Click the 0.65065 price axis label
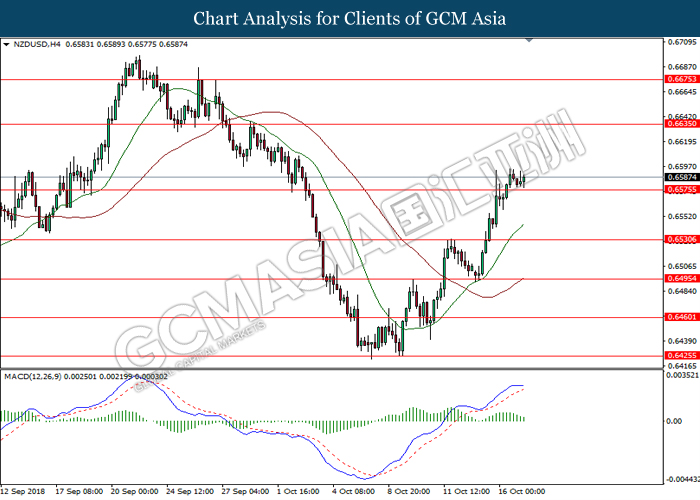The width and height of the screenshot is (700, 500). tap(682, 267)
